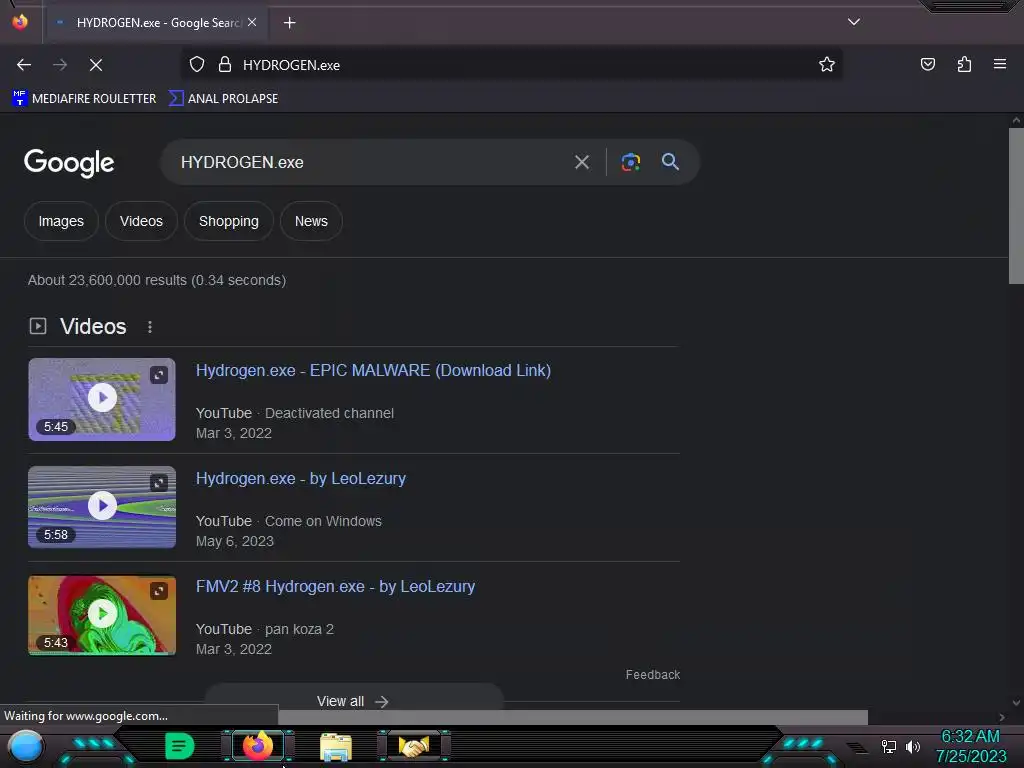
Task: Bookmark this page with the star
Action: [x=827, y=65]
